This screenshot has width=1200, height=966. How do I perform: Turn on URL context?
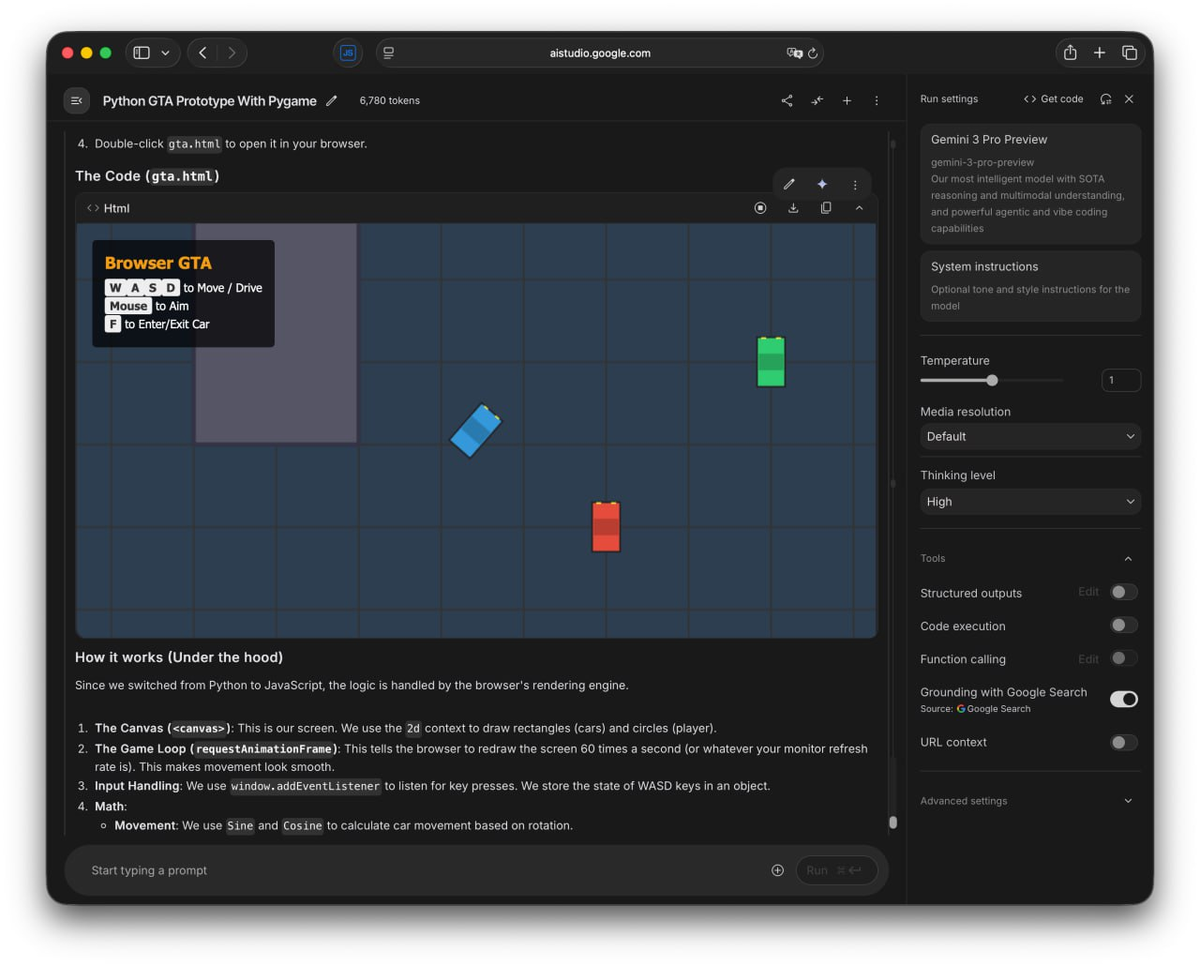(1123, 742)
